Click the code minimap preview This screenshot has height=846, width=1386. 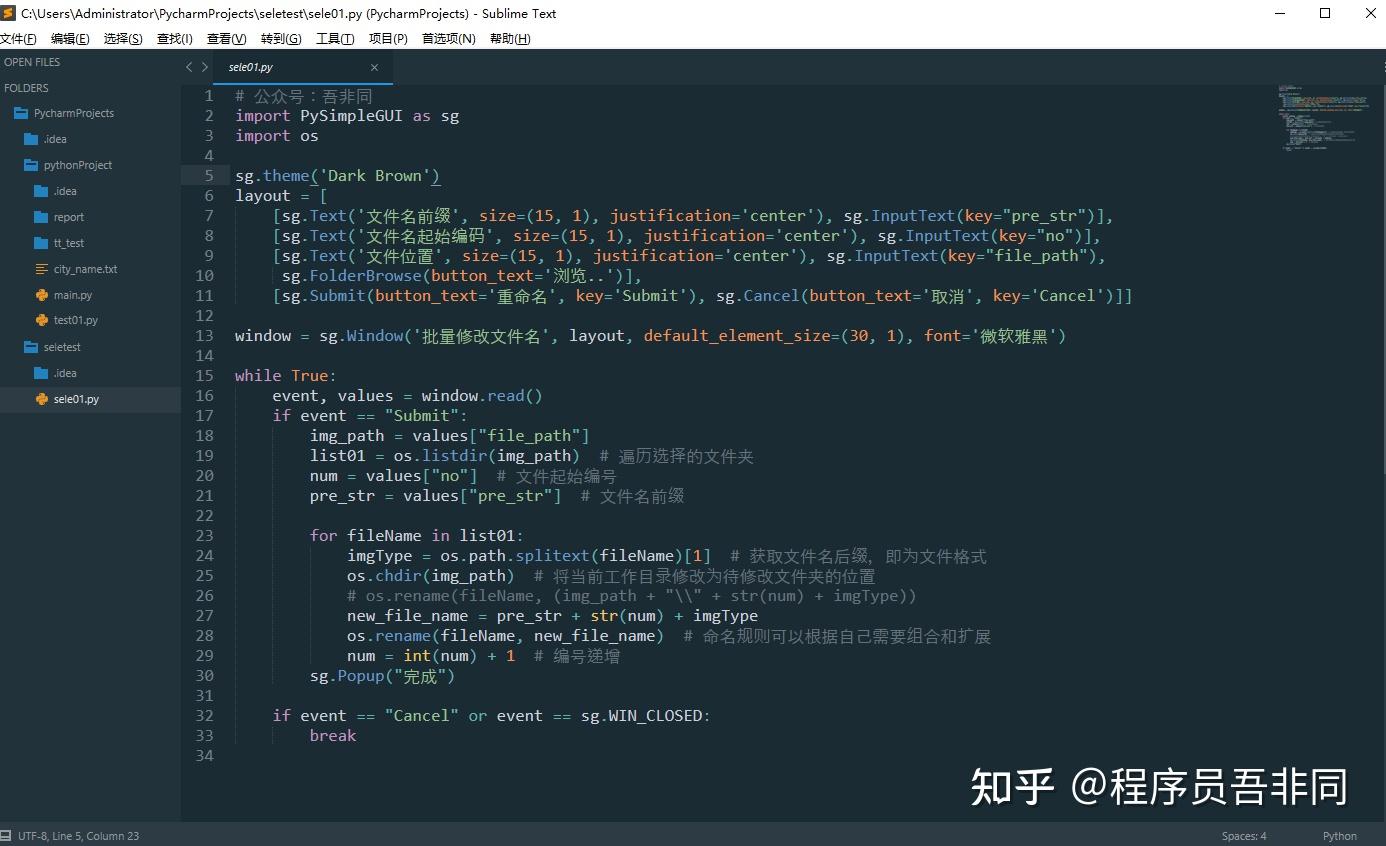point(1322,115)
